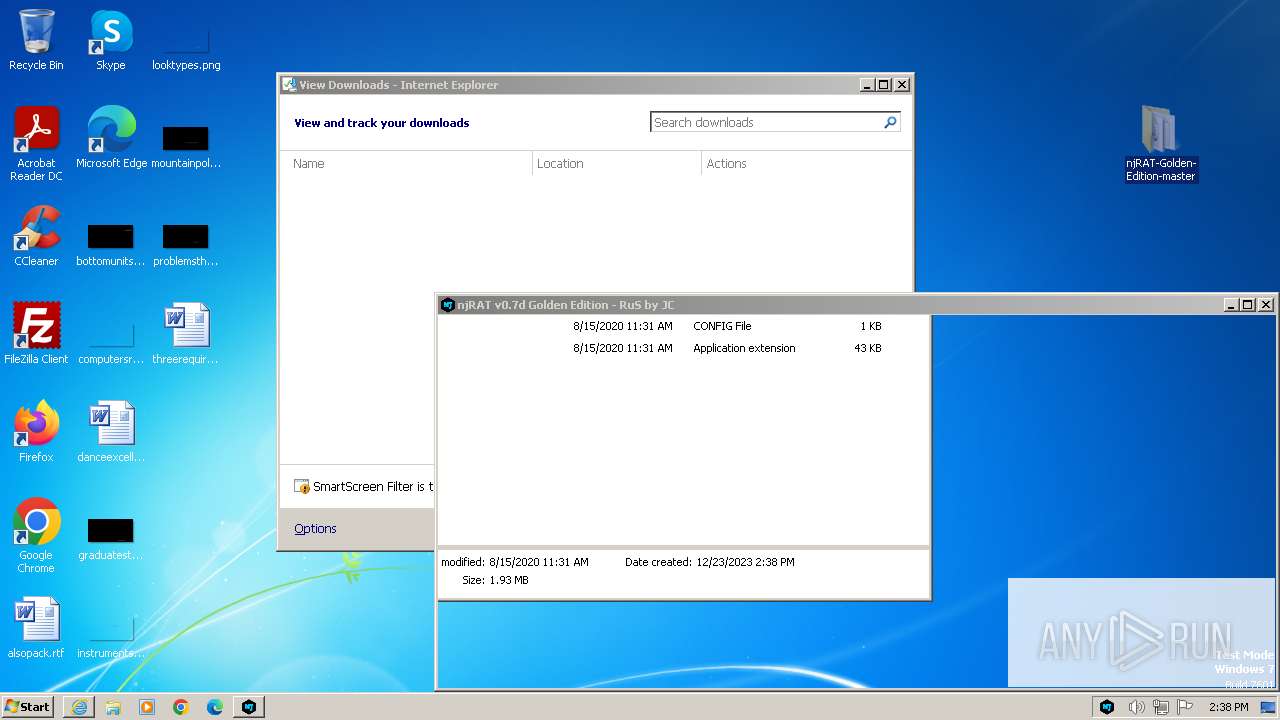Open the Skype desktop shortcut
1280x720 pixels.
[111, 40]
